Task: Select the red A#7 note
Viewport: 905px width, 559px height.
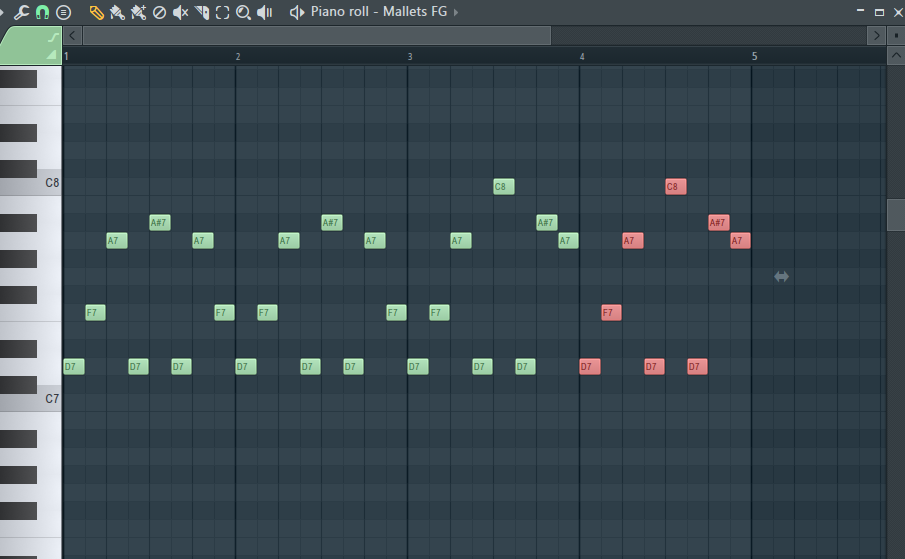Action: [719, 223]
